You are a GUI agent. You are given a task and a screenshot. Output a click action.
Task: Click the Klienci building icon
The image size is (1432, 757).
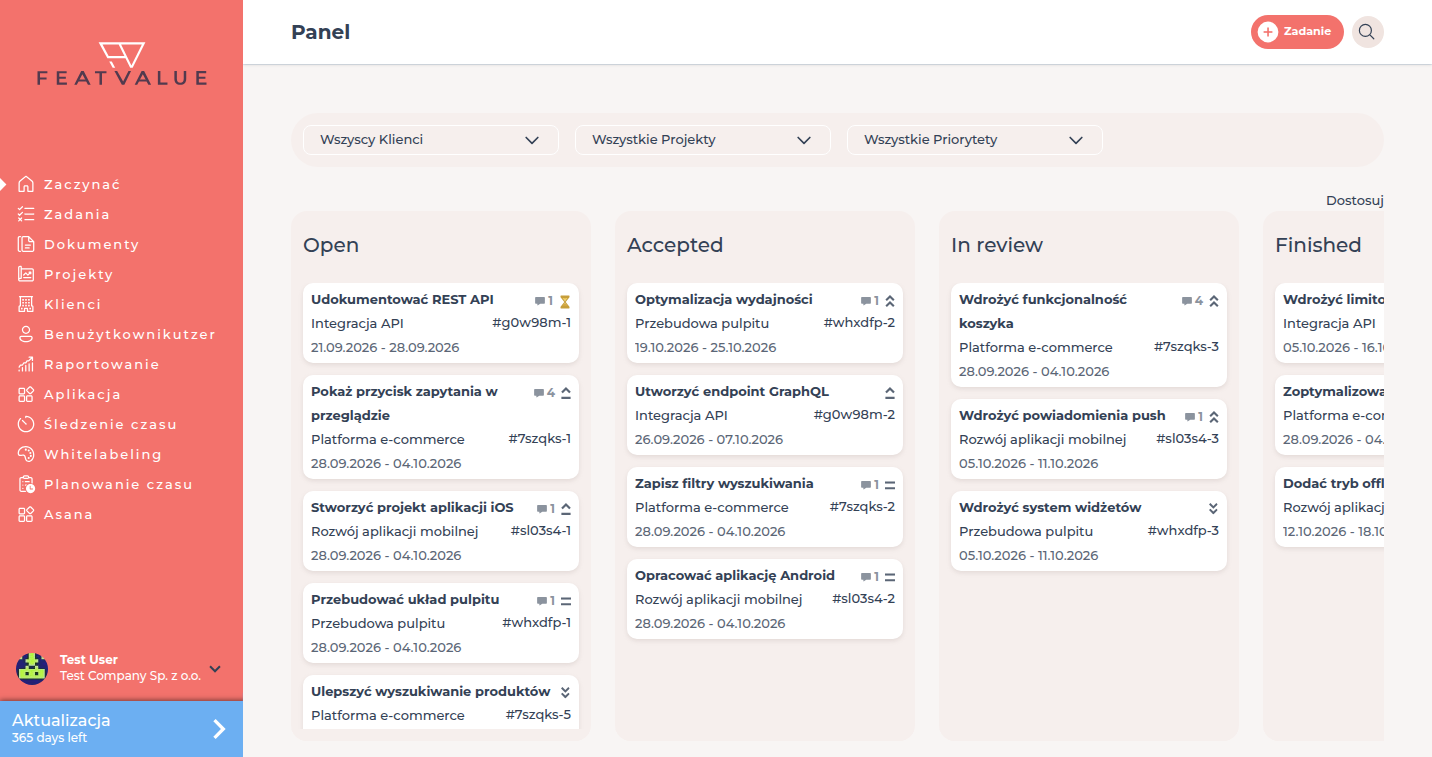tap(26, 304)
